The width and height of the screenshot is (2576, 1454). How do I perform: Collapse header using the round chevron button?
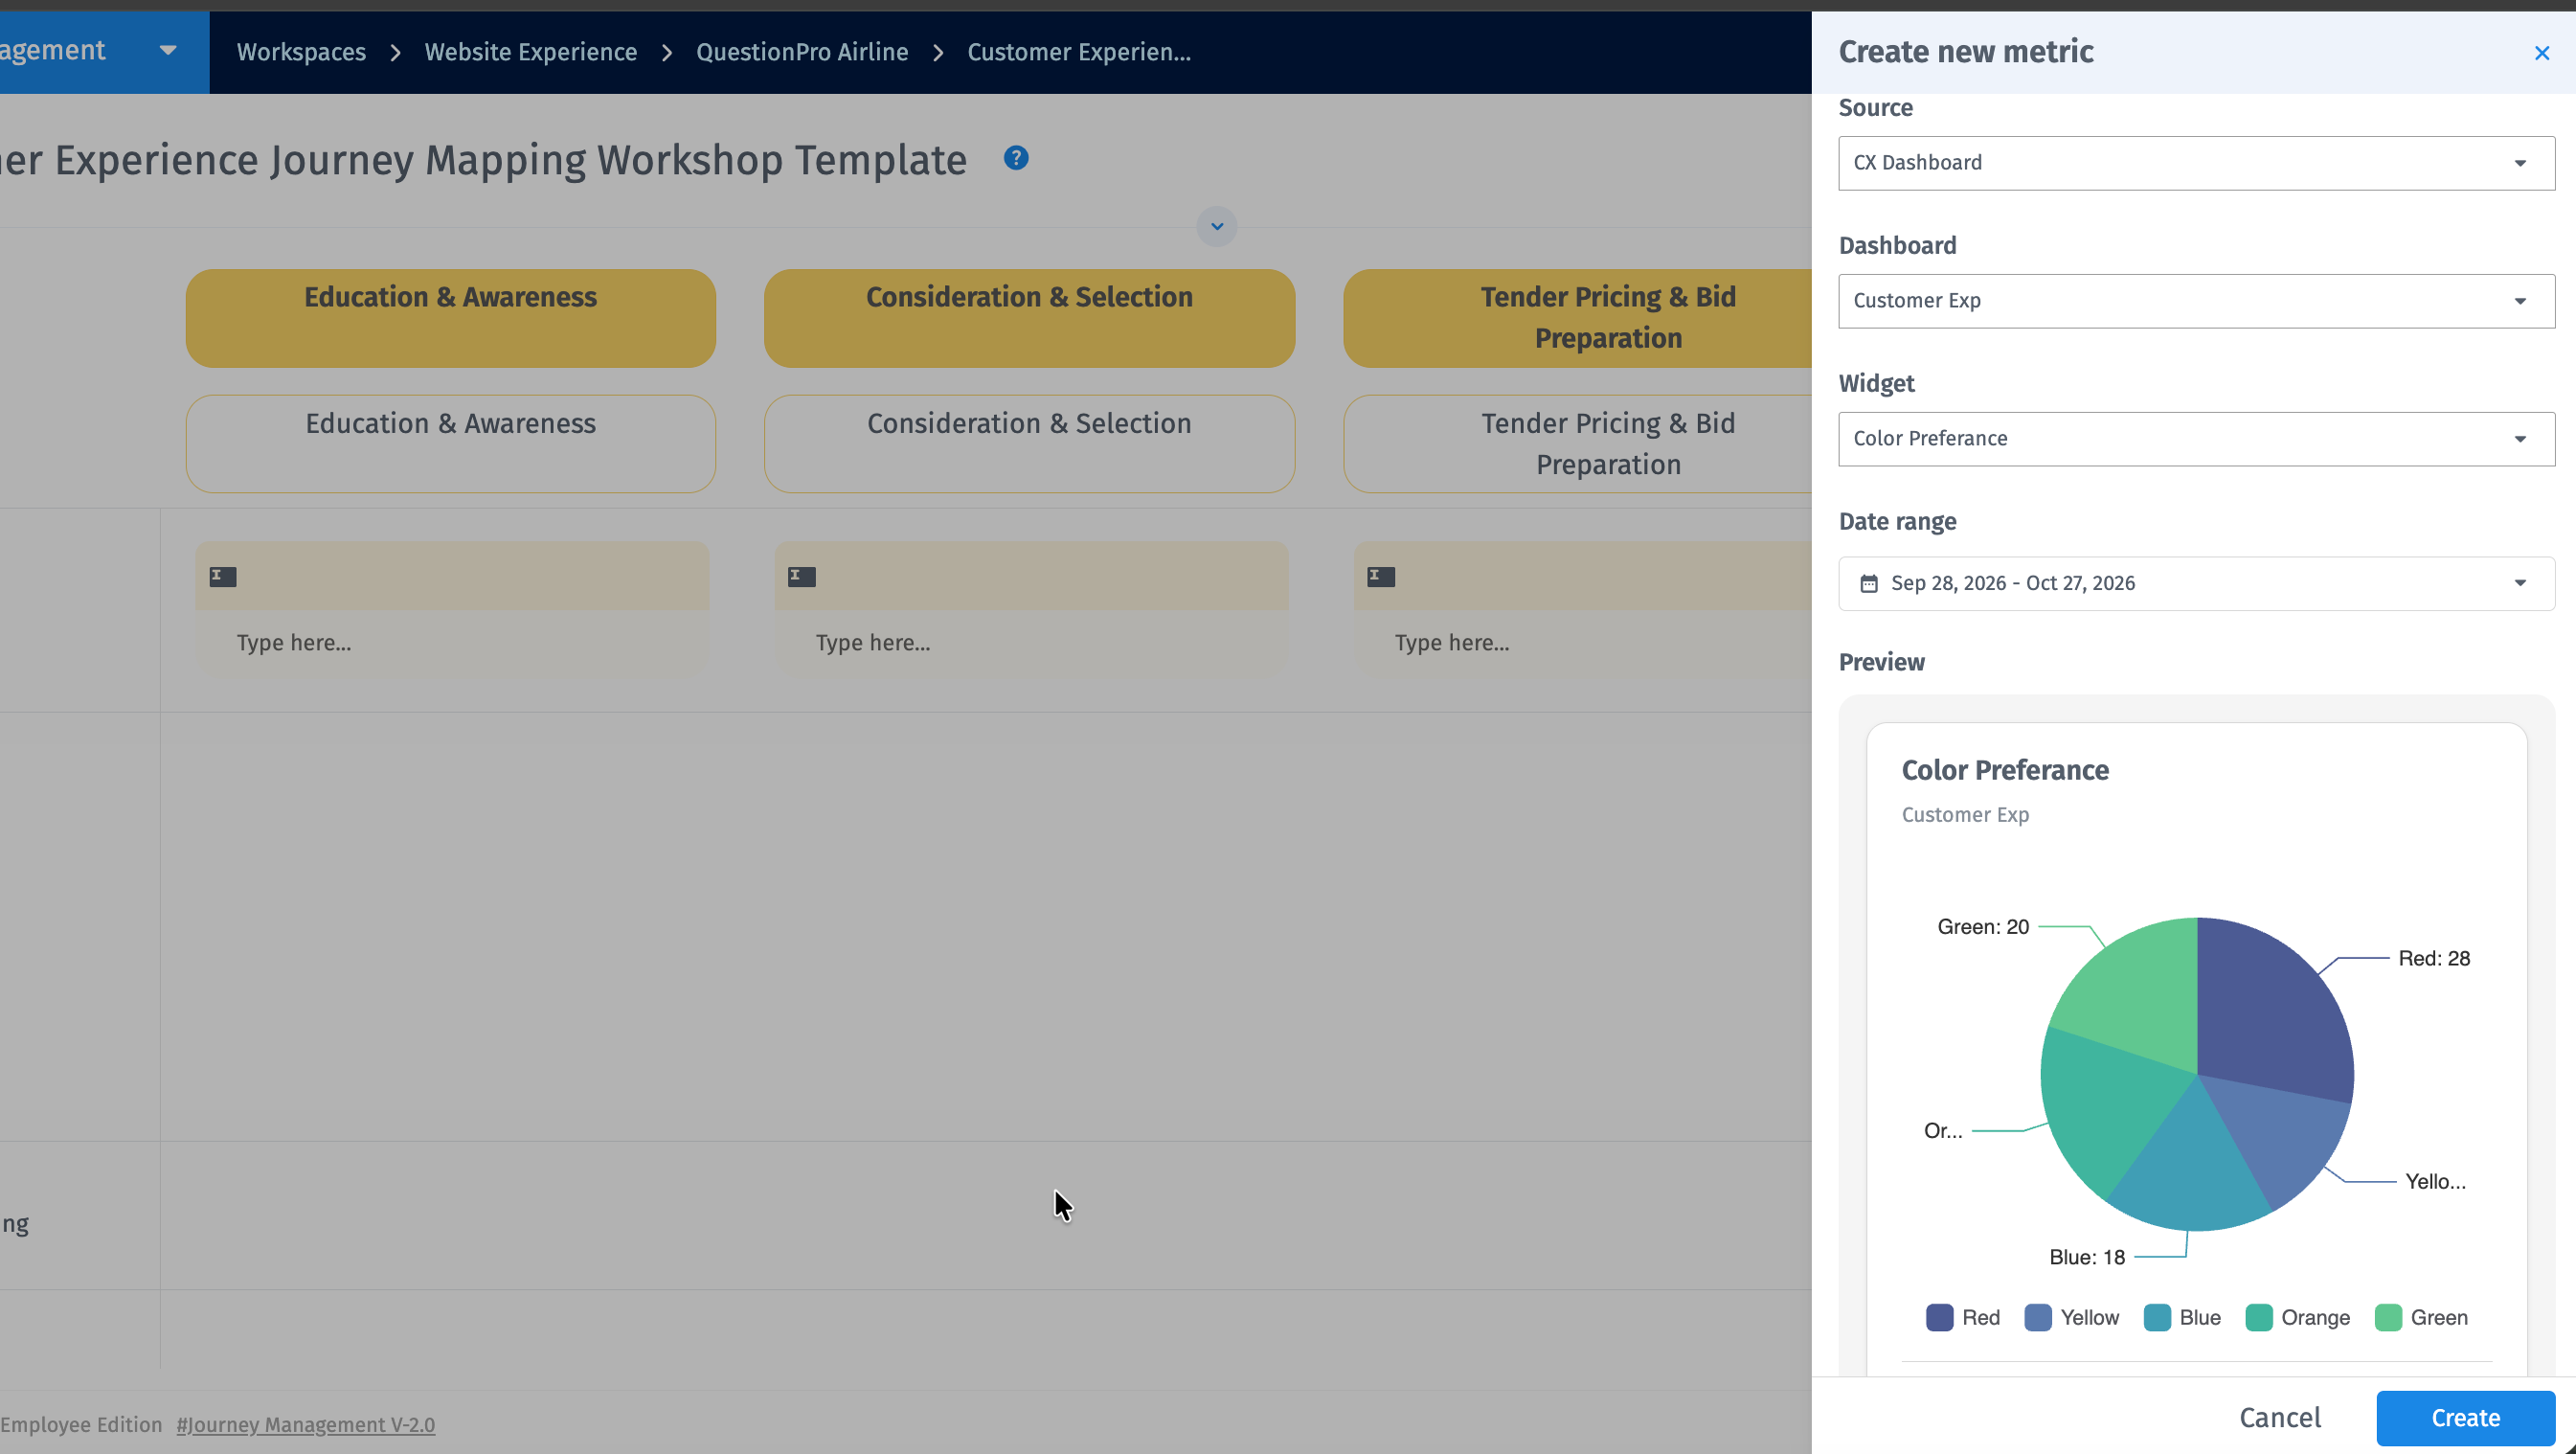pos(1217,226)
